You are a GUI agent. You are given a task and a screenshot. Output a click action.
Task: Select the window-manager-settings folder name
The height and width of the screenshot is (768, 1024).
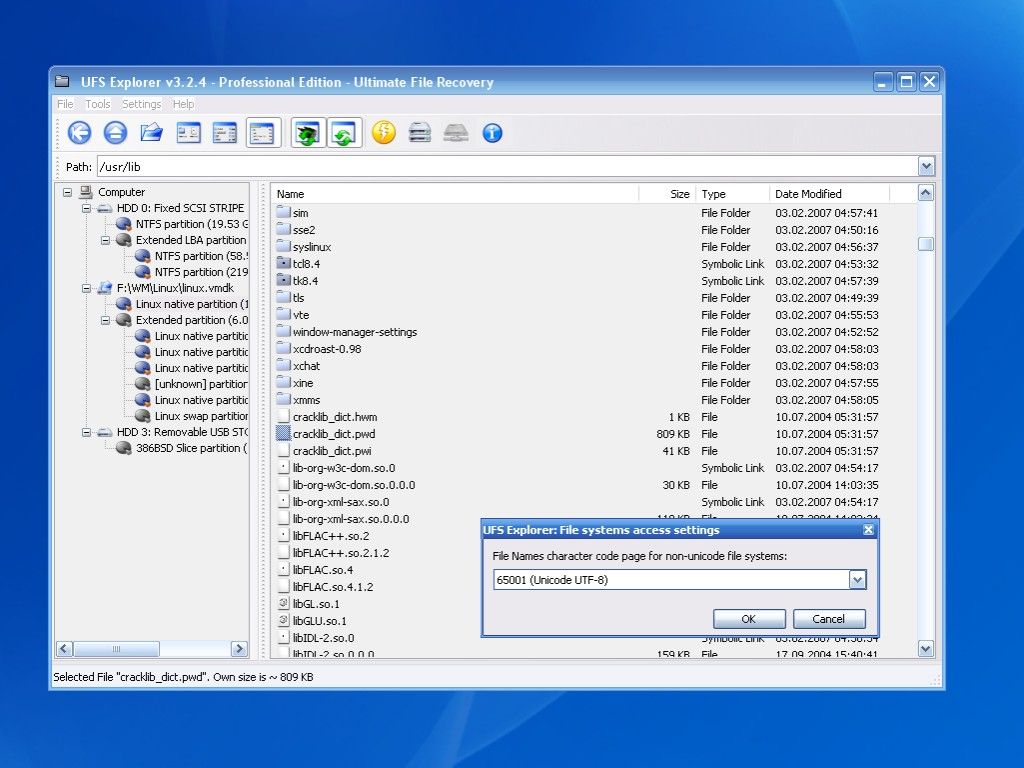point(355,332)
